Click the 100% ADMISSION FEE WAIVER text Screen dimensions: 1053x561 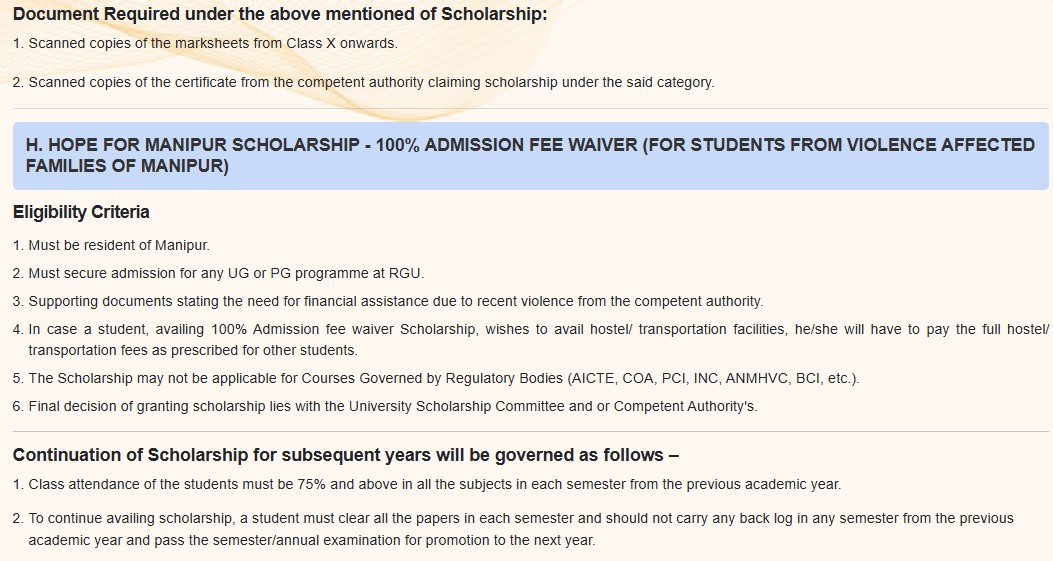coord(506,145)
